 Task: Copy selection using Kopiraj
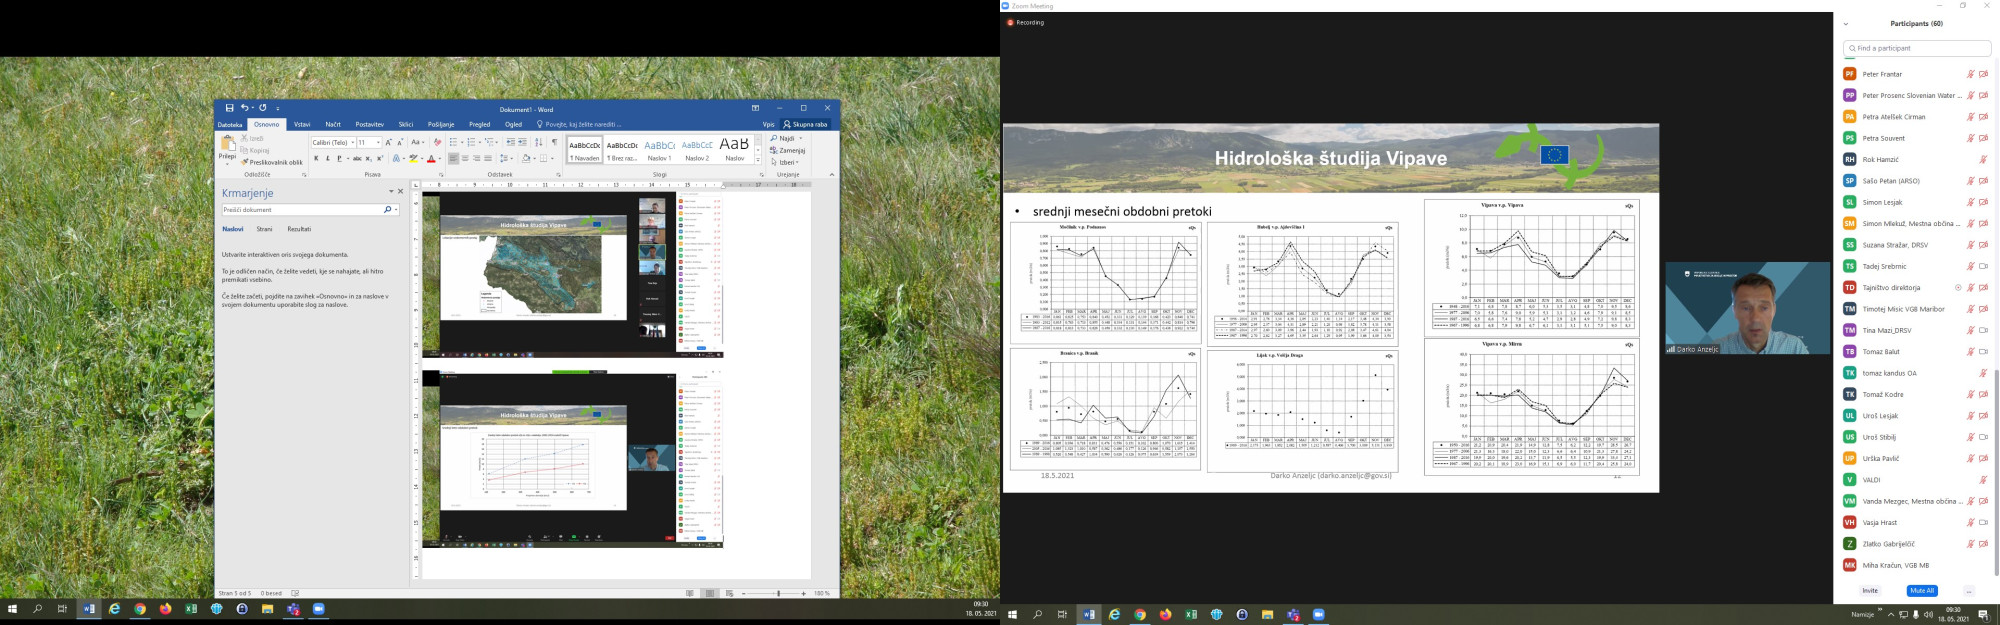pyautogui.click(x=256, y=150)
